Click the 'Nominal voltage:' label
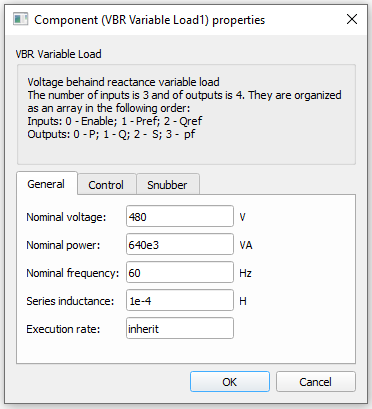The width and height of the screenshot is (372, 409). [x=66, y=217]
